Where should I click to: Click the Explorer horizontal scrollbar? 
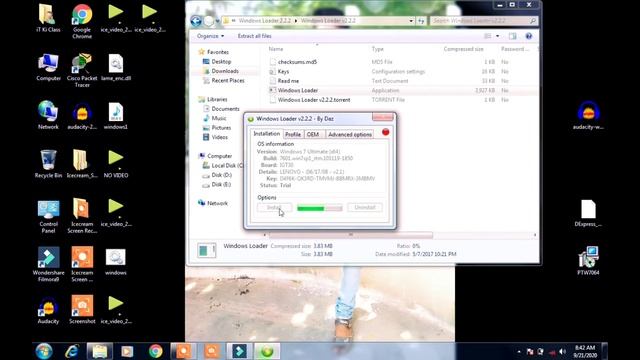point(351,235)
